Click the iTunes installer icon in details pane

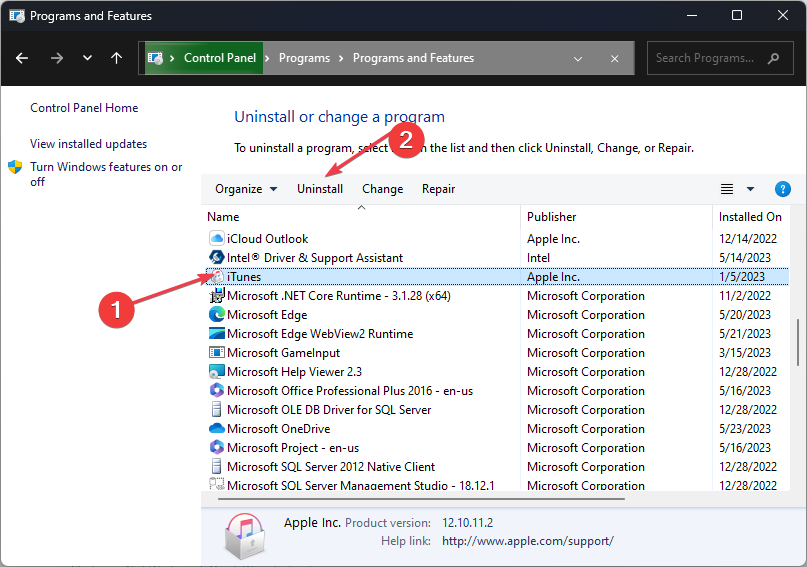click(245, 536)
